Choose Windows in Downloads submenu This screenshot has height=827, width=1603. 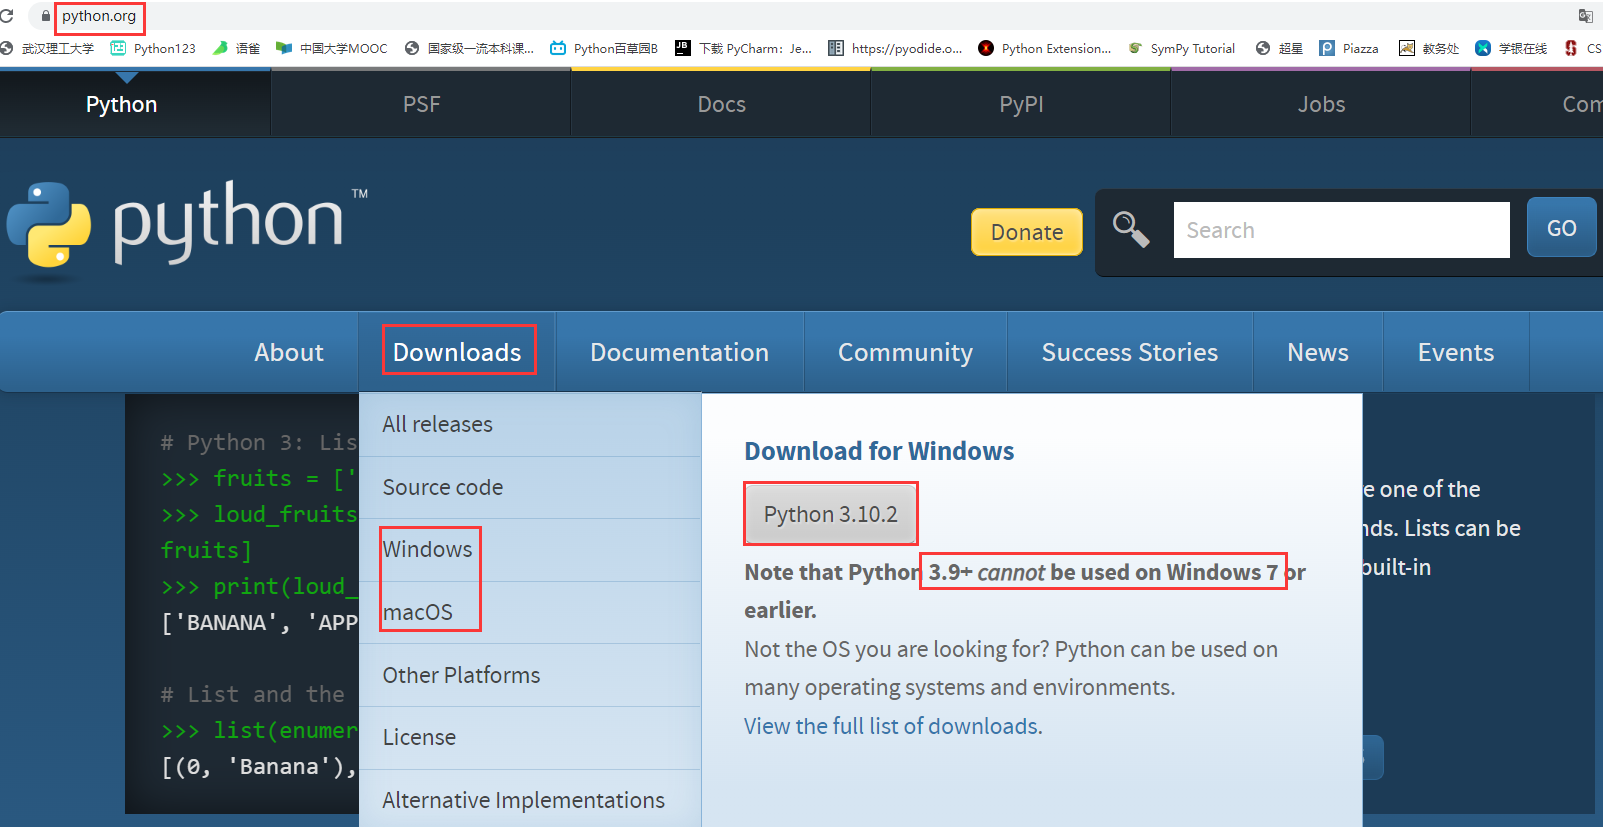tap(530, 550)
